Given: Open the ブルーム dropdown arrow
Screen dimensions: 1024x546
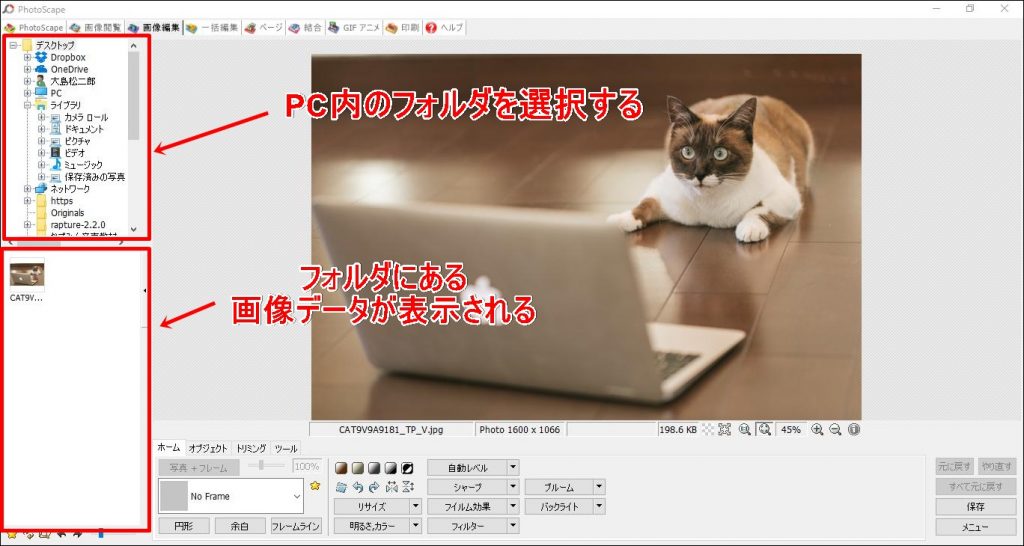Looking at the screenshot, I should tap(599, 487).
